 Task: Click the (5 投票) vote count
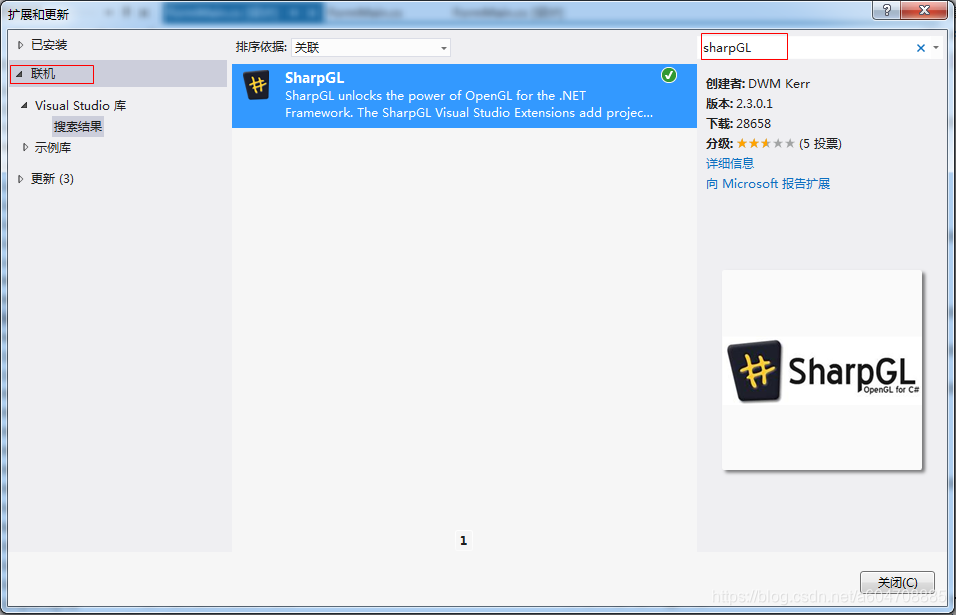(820, 144)
